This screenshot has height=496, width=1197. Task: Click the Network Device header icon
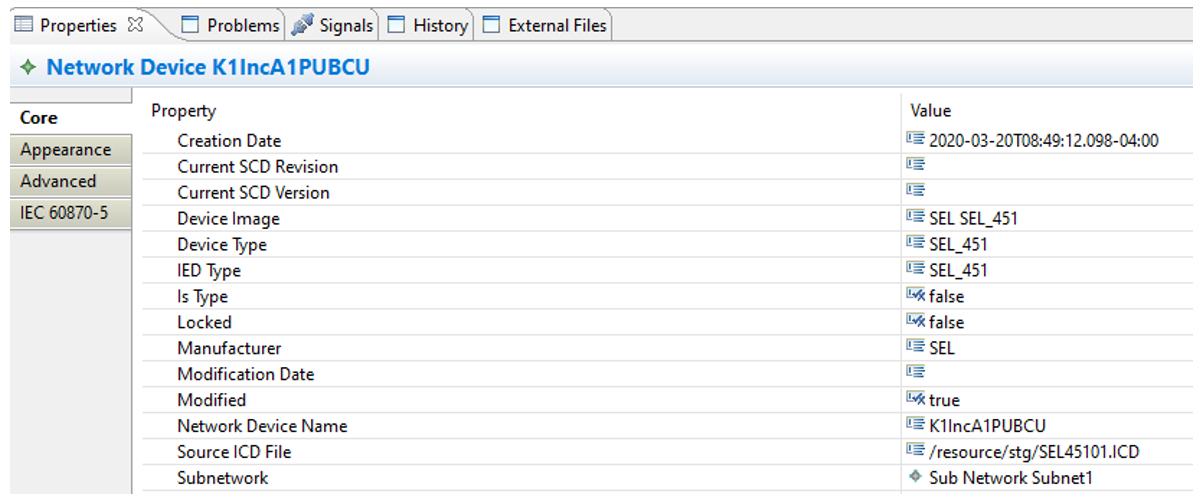click(x=28, y=69)
